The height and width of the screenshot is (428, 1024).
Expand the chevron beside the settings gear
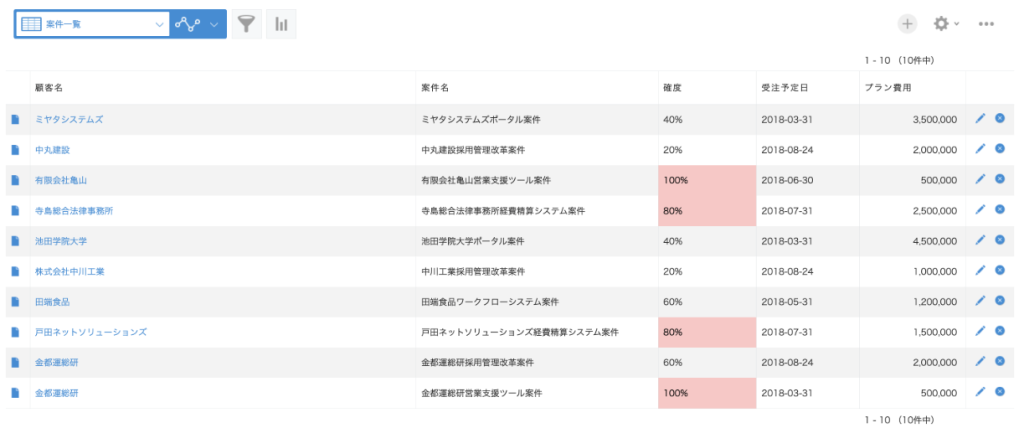(957, 24)
